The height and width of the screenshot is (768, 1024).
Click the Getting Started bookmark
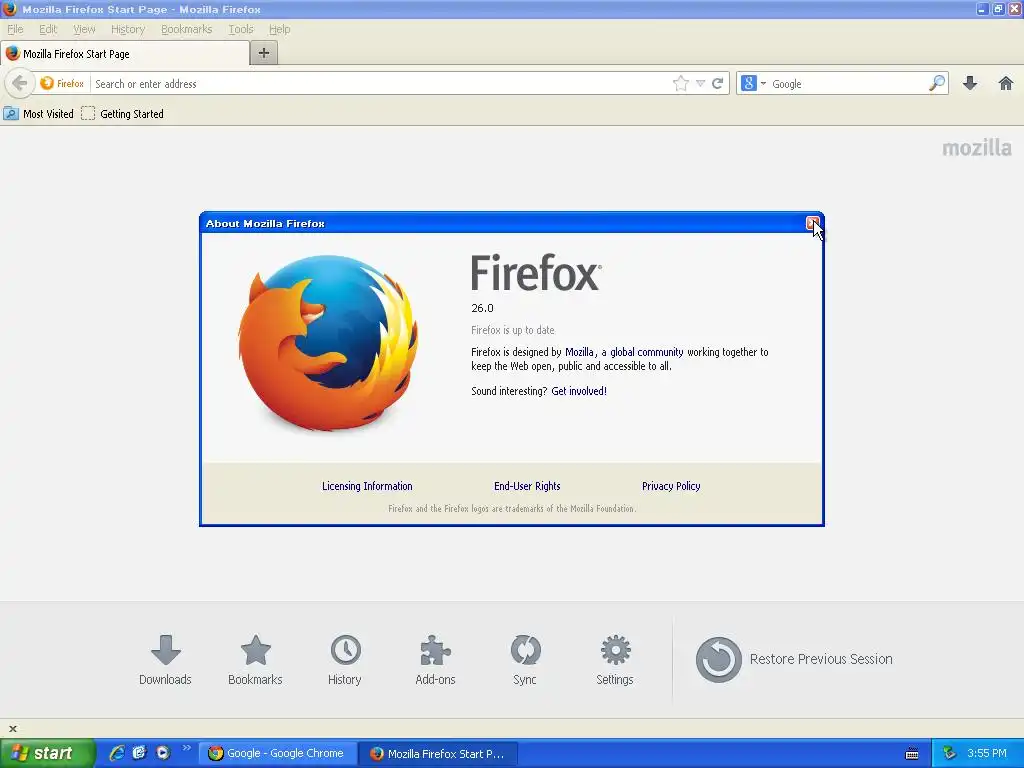[x=122, y=114]
